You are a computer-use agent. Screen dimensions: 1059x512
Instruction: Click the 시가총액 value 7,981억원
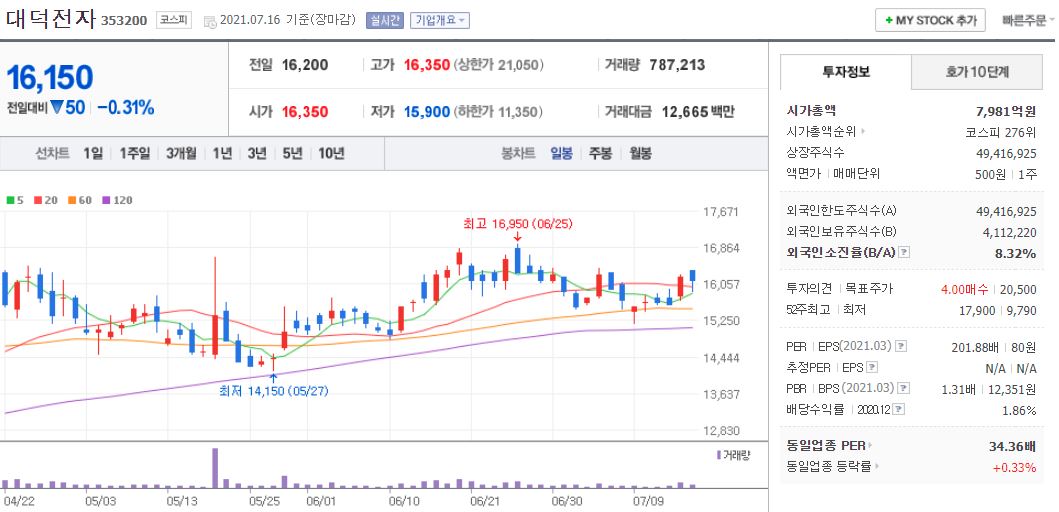pyautogui.click(x=1004, y=111)
